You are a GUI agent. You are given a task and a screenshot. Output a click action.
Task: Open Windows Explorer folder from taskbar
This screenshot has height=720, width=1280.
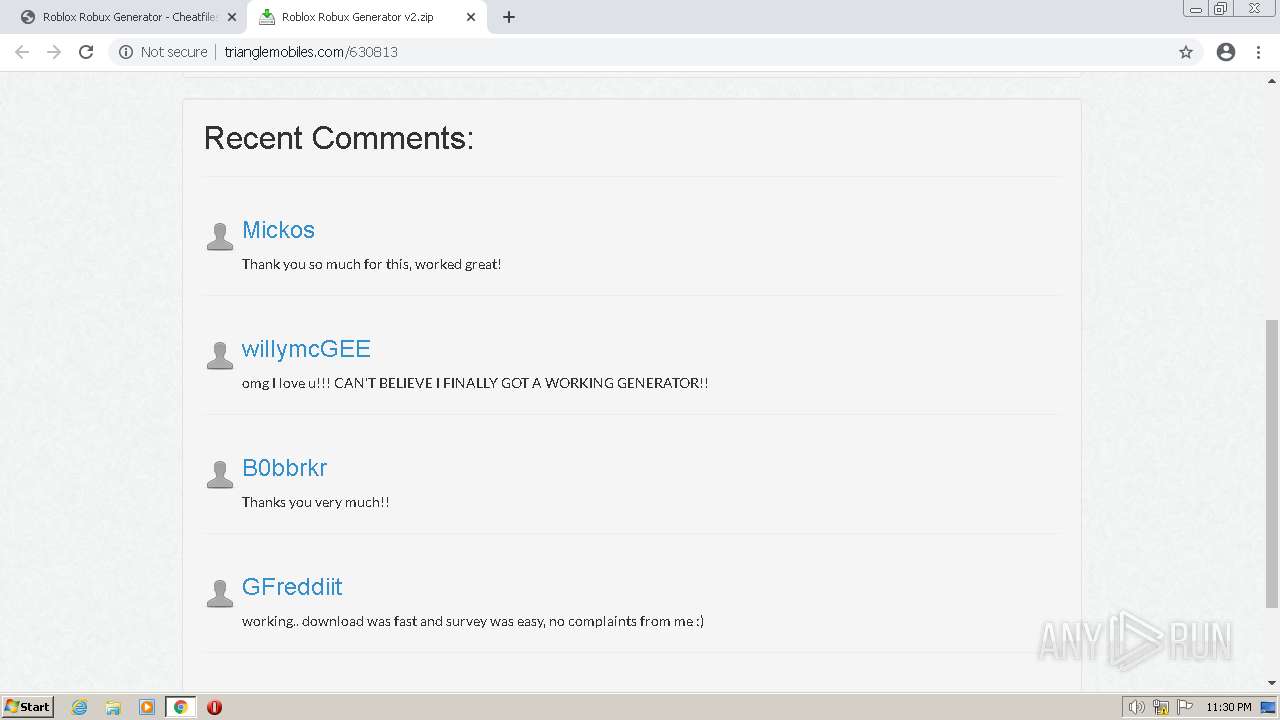113,707
